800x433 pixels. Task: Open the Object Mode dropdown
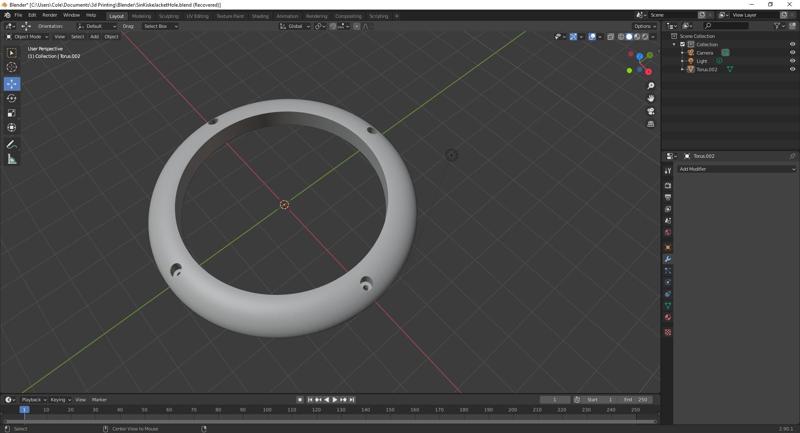[x=27, y=36]
